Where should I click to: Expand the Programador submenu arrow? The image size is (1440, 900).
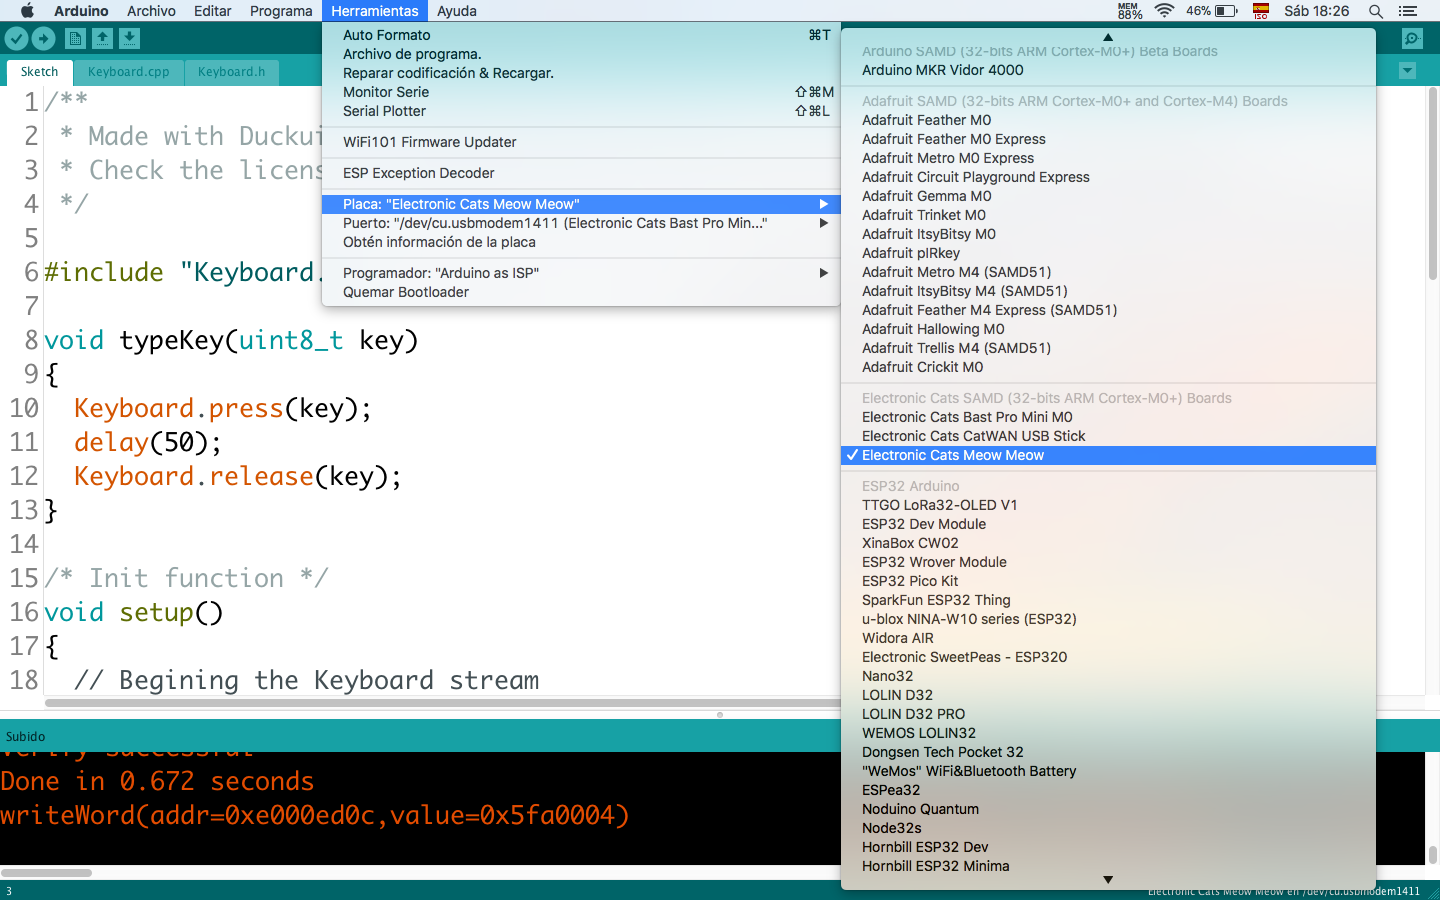point(824,273)
